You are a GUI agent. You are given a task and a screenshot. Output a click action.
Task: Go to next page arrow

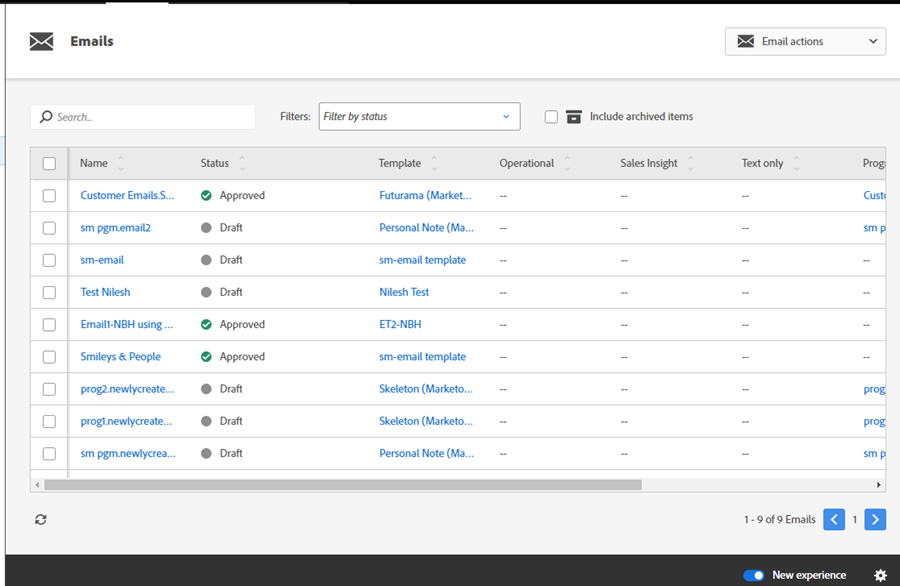(x=875, y=519)
